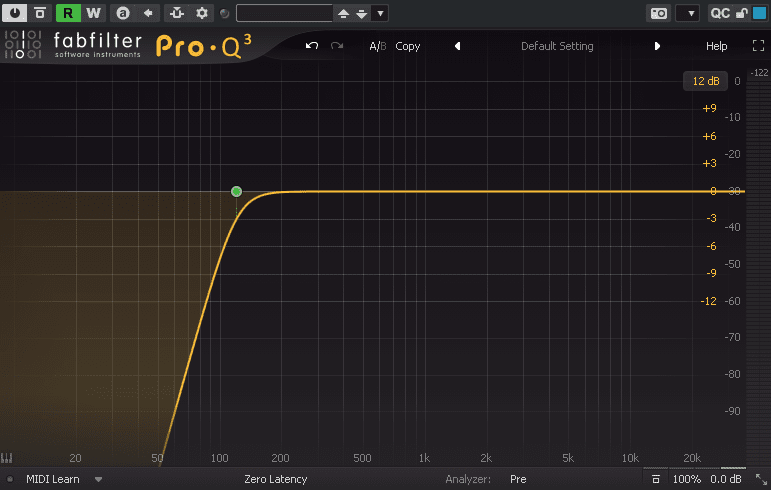This screenshot has height=490, width=771.
Task: Click the camera snapshot icon
Action: 658,13
